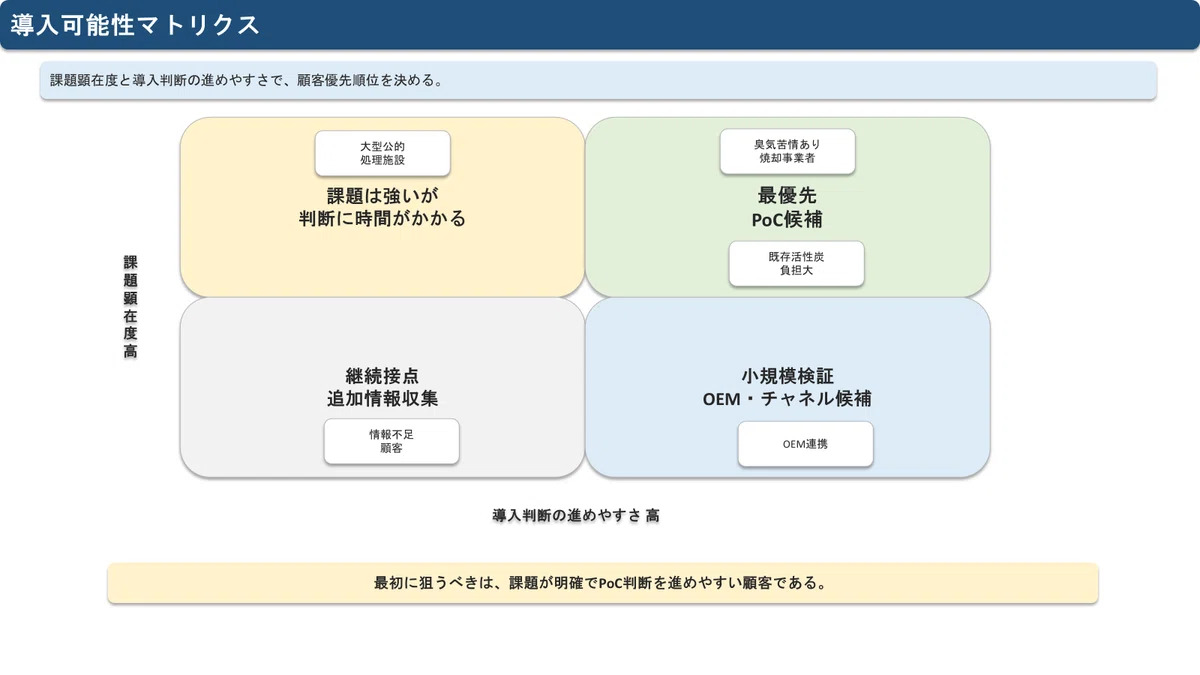Click the horizontal axis label 導入判断の進めやすさ 高

pyautogui.click(x=575, y=516)
